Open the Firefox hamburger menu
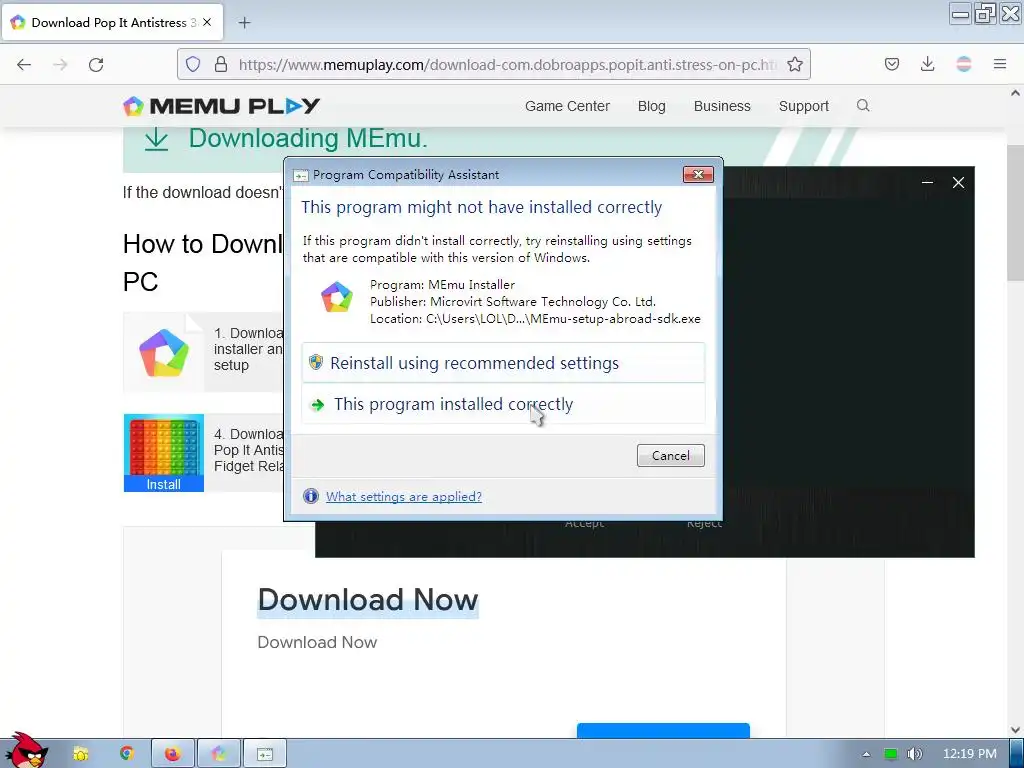 (x=999, y=64)
